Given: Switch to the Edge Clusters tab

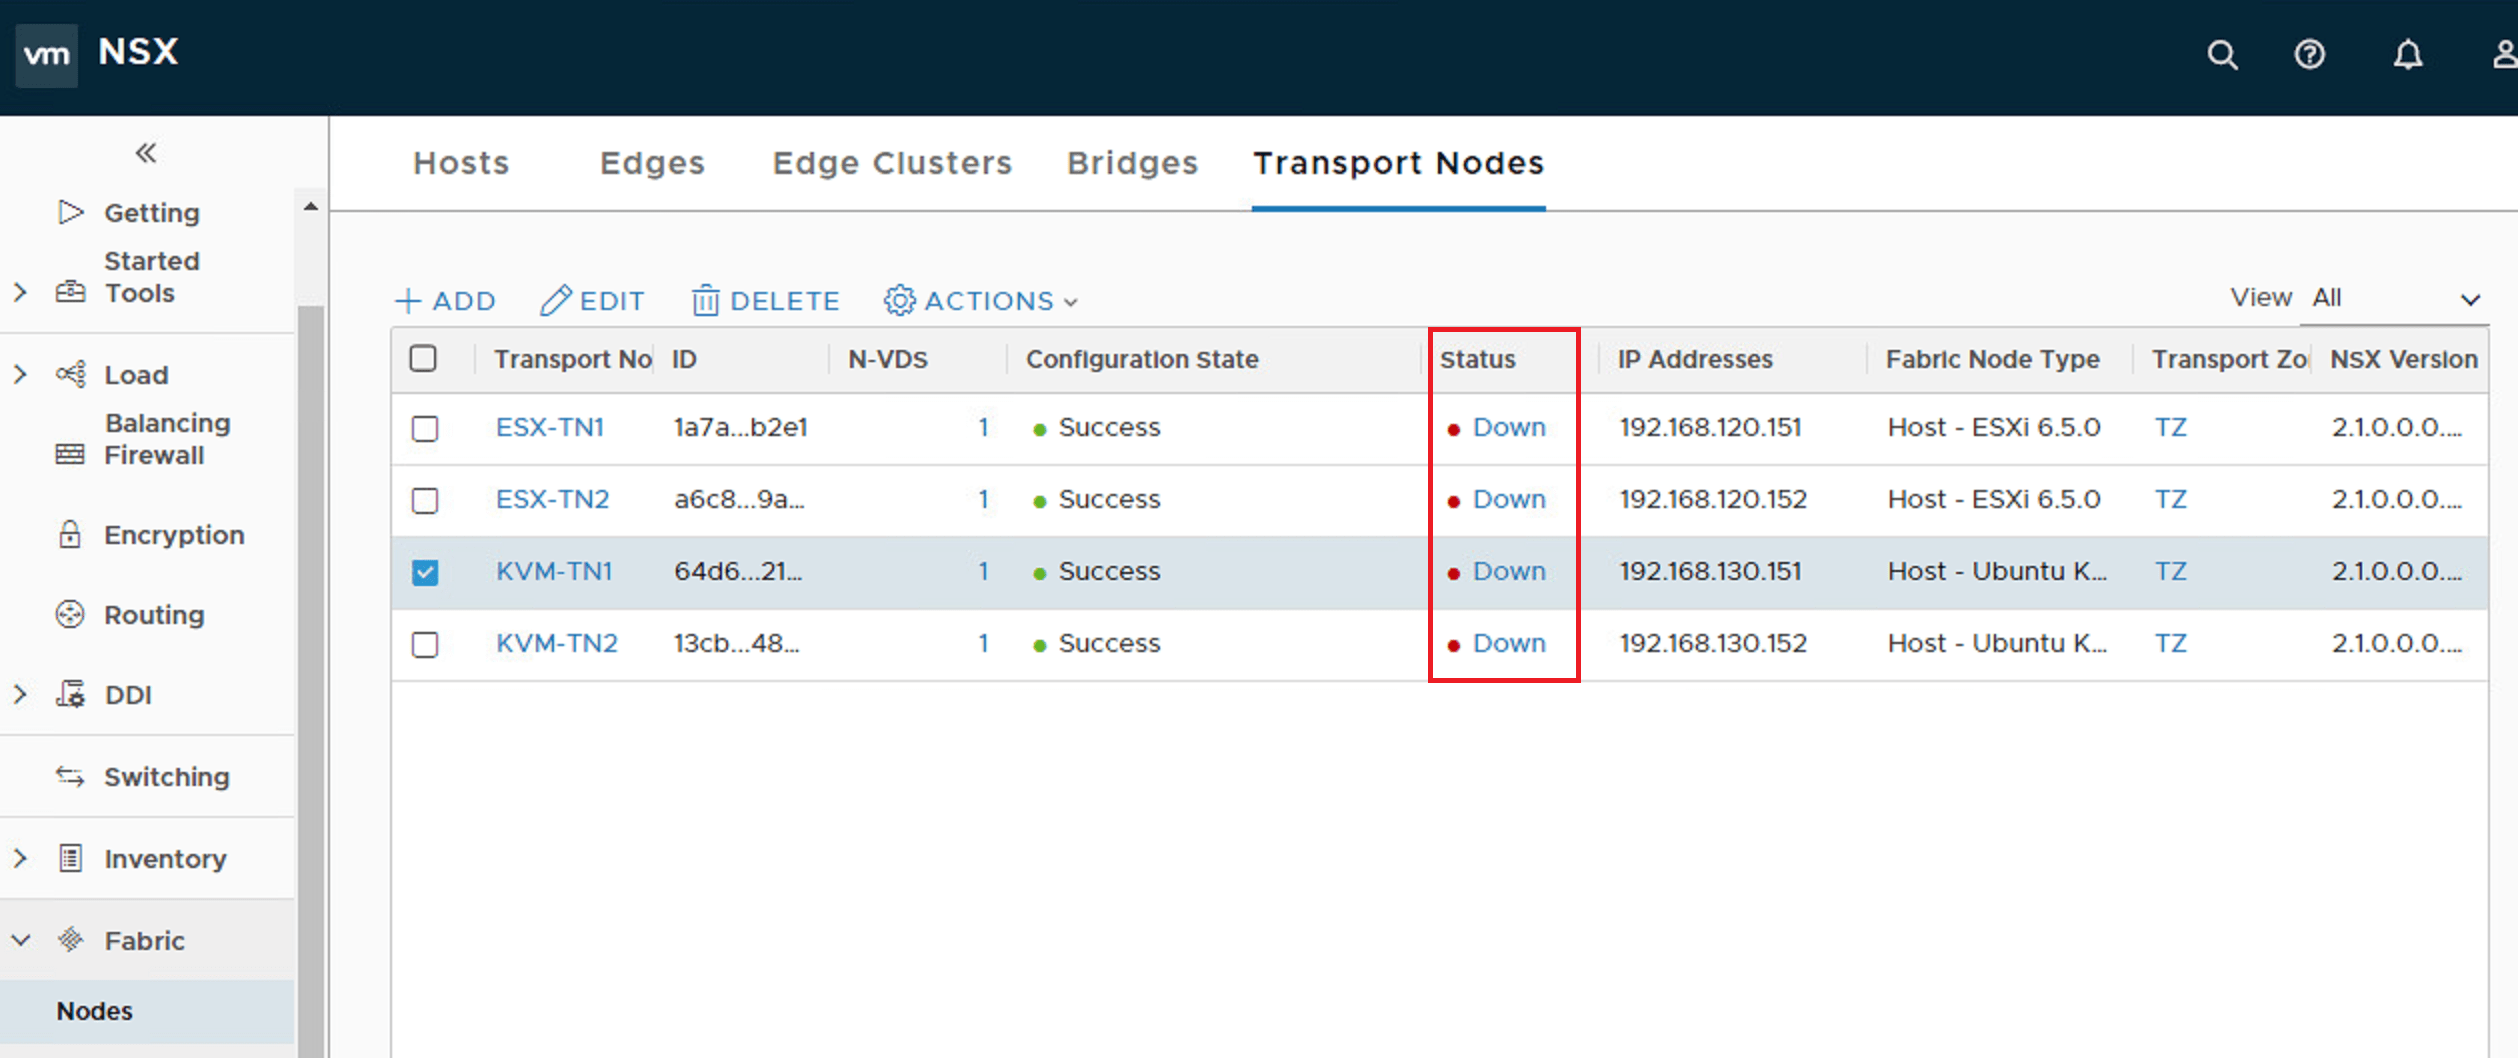Looking at the screenshot, I should (x=892, y=163).
